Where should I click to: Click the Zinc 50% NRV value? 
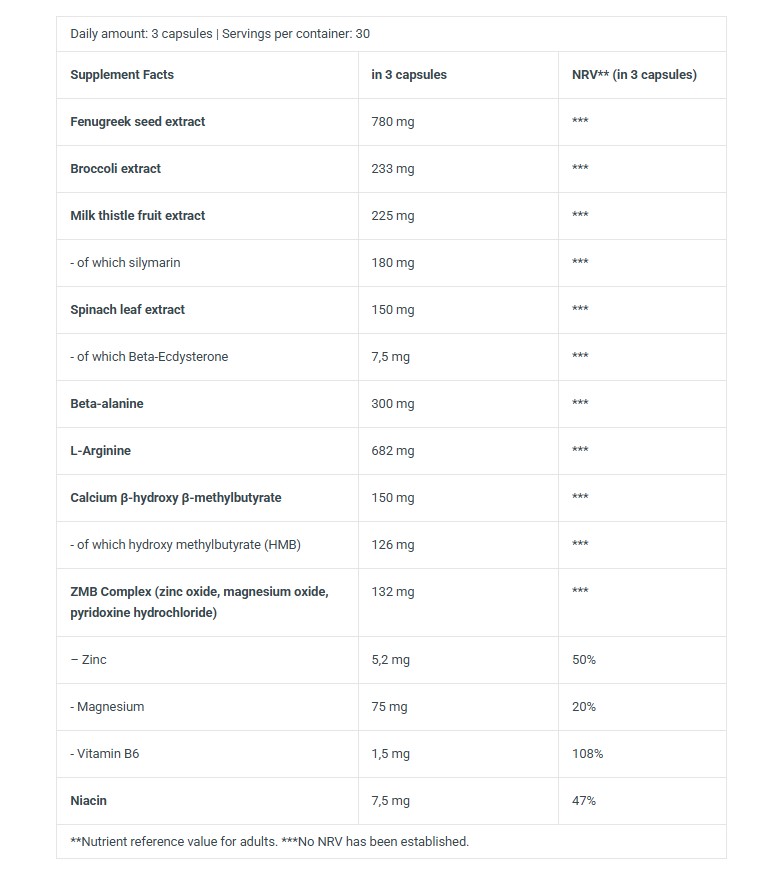(x=584, y=660)
